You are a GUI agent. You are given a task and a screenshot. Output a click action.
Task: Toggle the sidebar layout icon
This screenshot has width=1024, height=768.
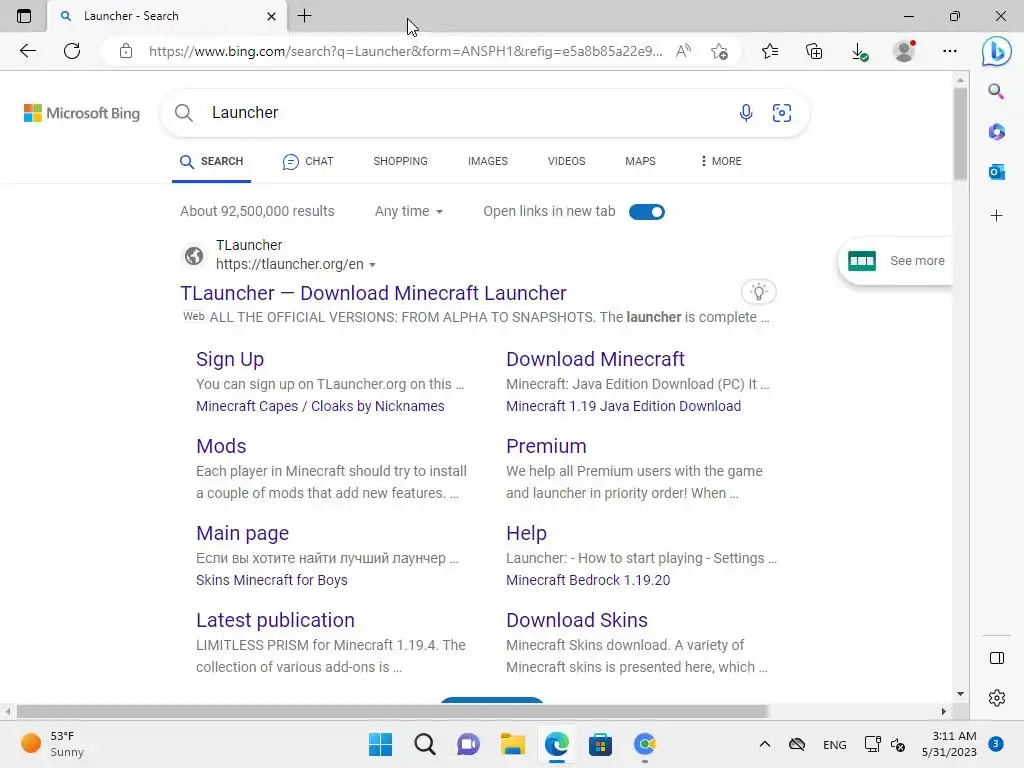coord(997,658)
